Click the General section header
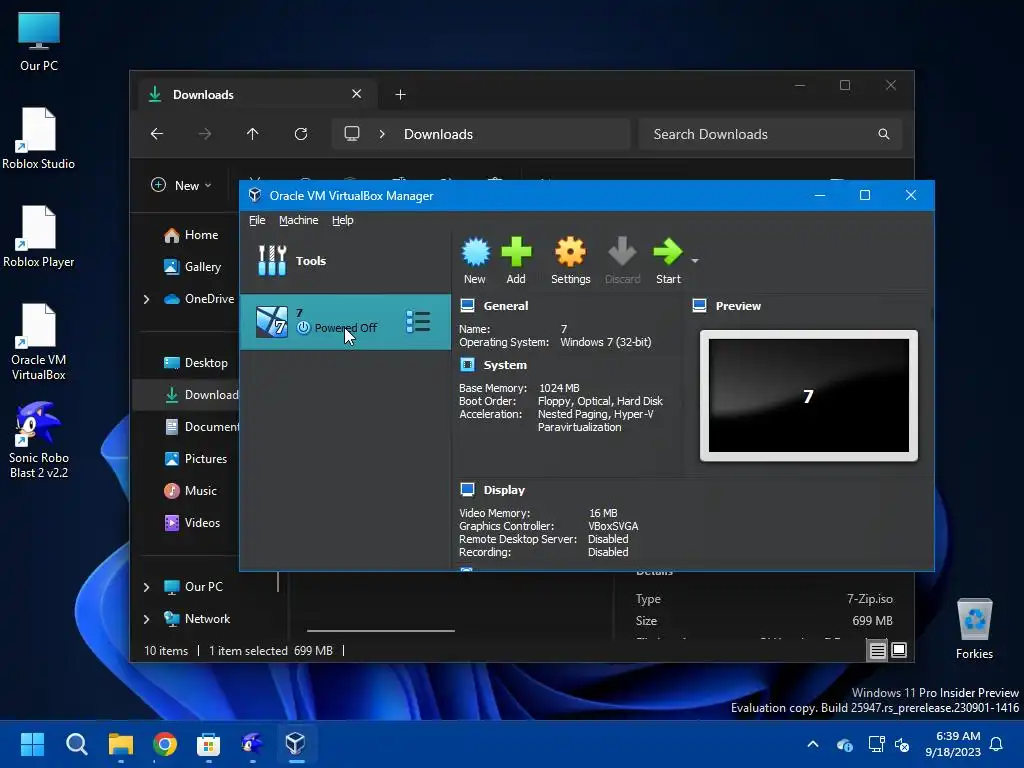Screen dimensions: 1024x768 pyautogui.click(x=505, y=306)
